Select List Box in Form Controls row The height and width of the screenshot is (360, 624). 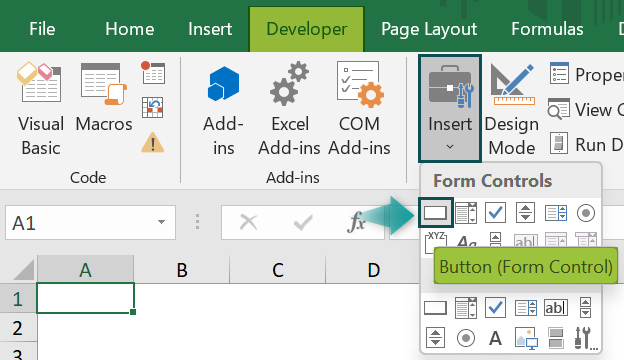point(556,213)
